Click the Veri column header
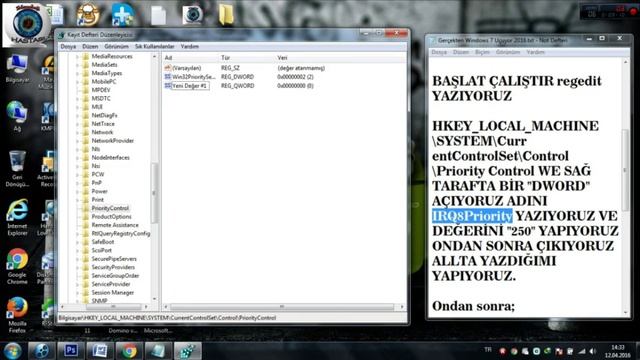The image size is (640, 360). point(282,58)
